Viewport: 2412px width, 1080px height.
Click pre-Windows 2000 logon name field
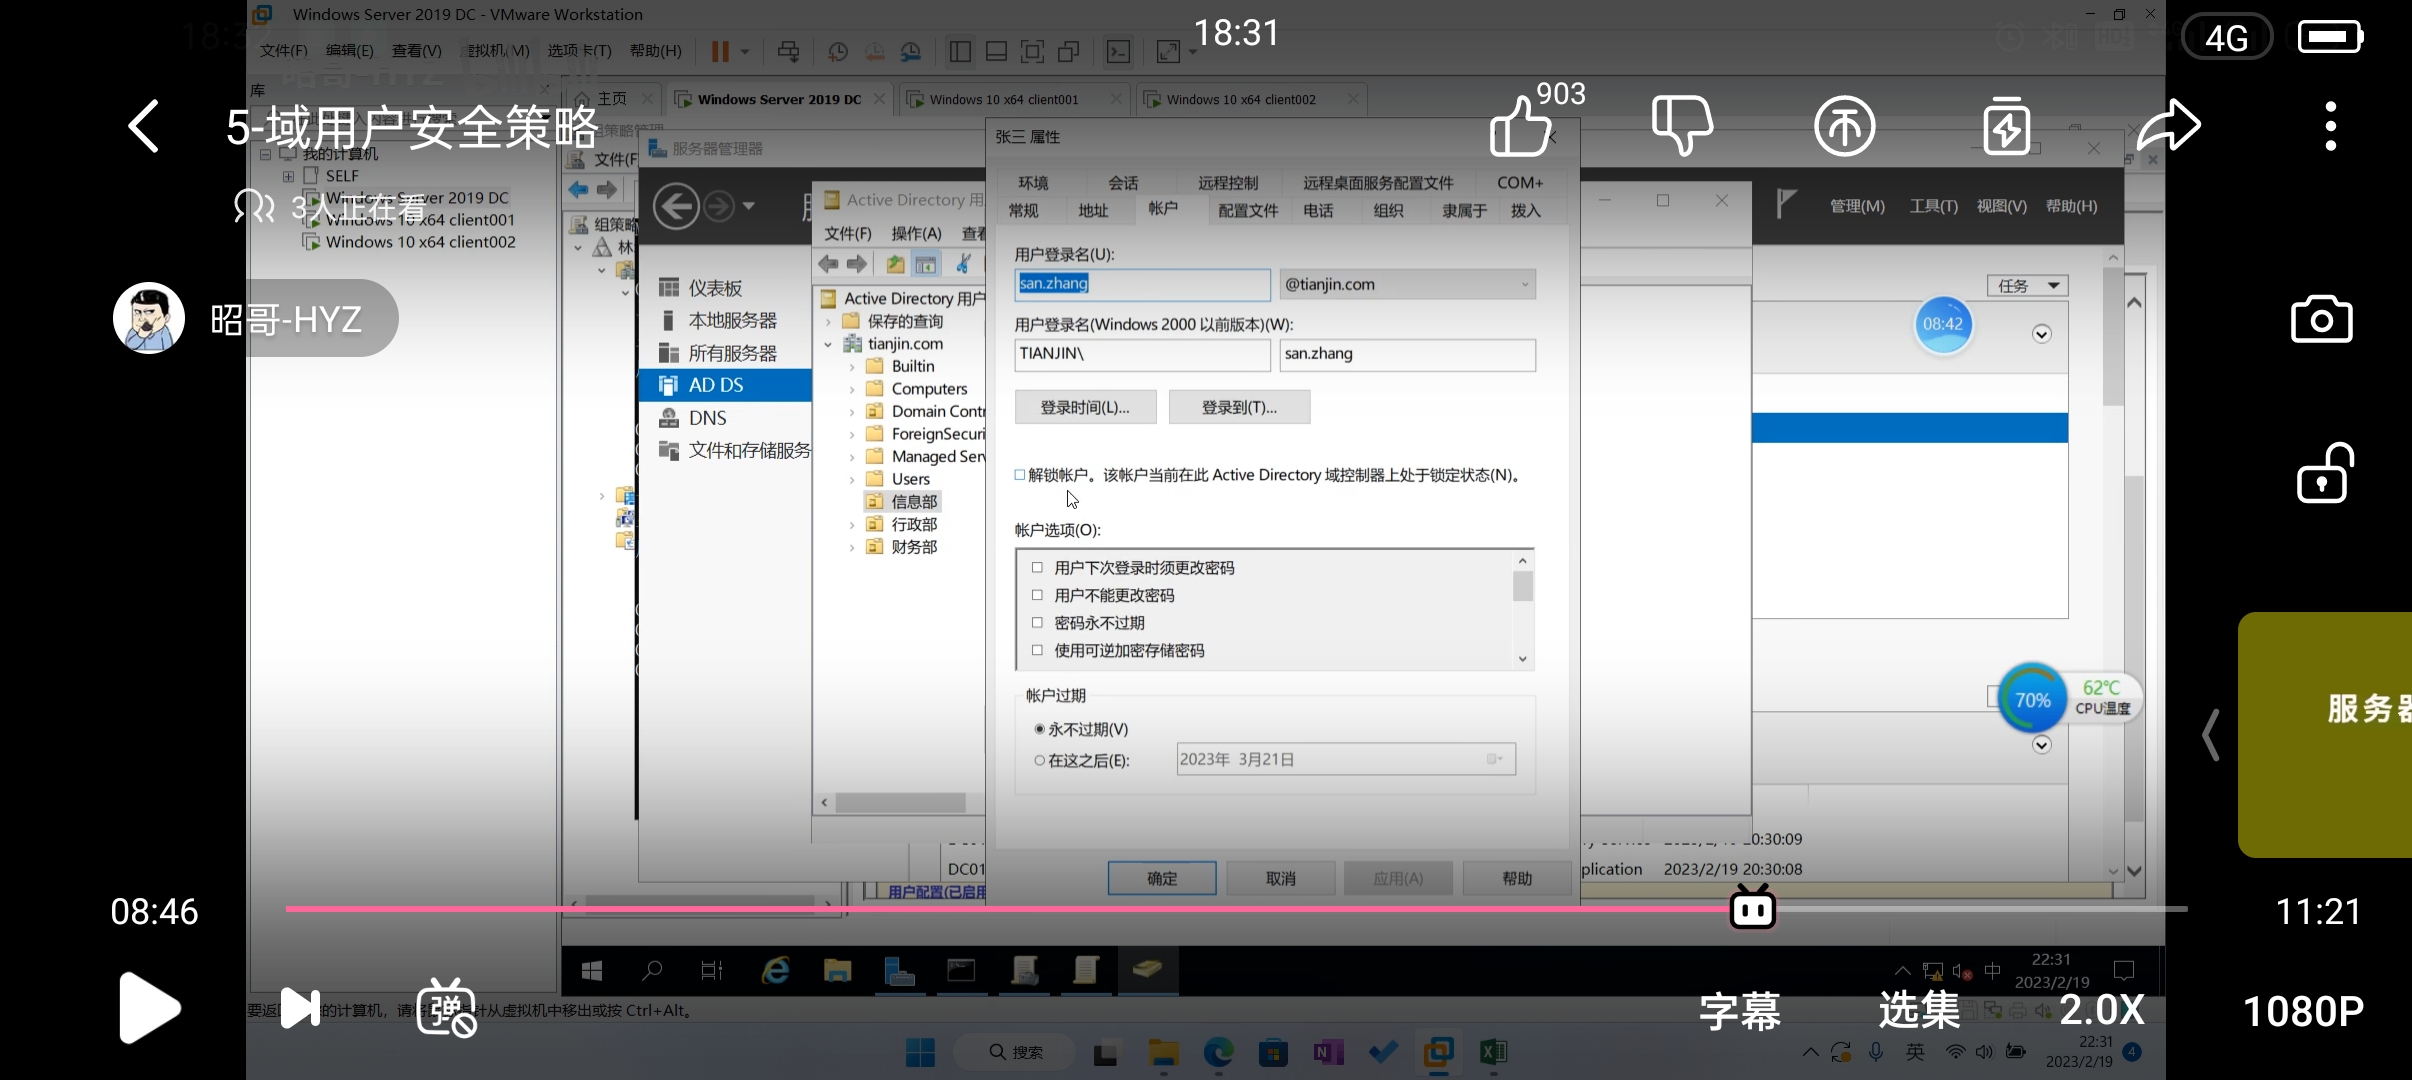point(1407,354)
